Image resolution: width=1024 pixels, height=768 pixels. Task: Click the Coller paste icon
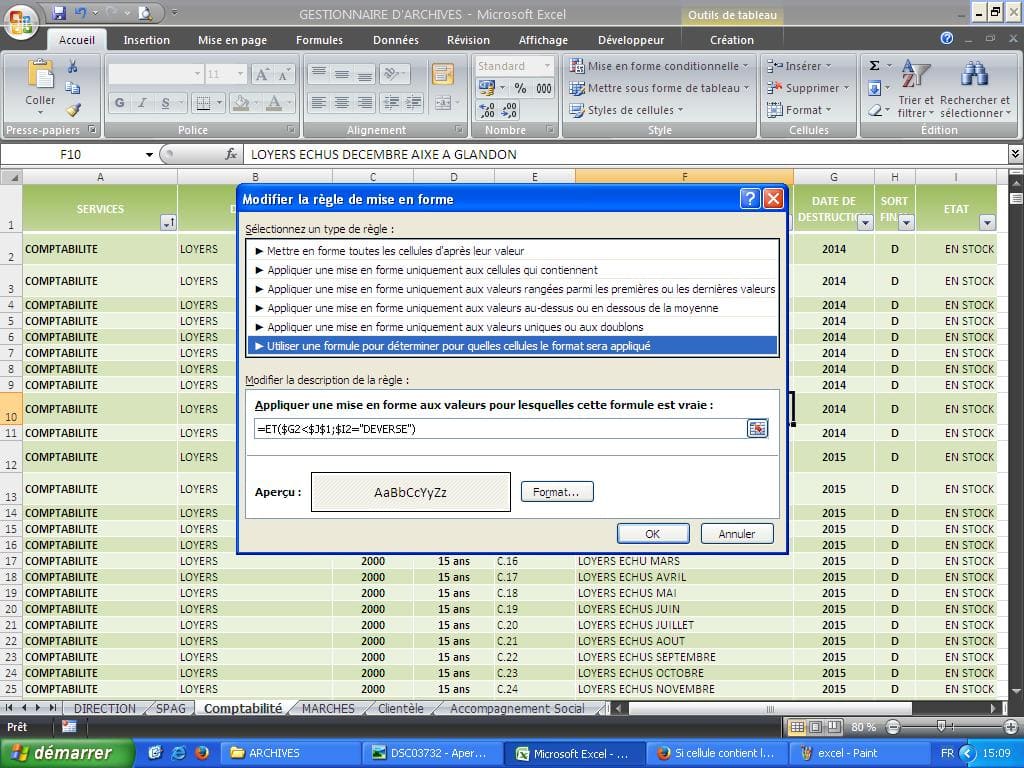[40, 78]
